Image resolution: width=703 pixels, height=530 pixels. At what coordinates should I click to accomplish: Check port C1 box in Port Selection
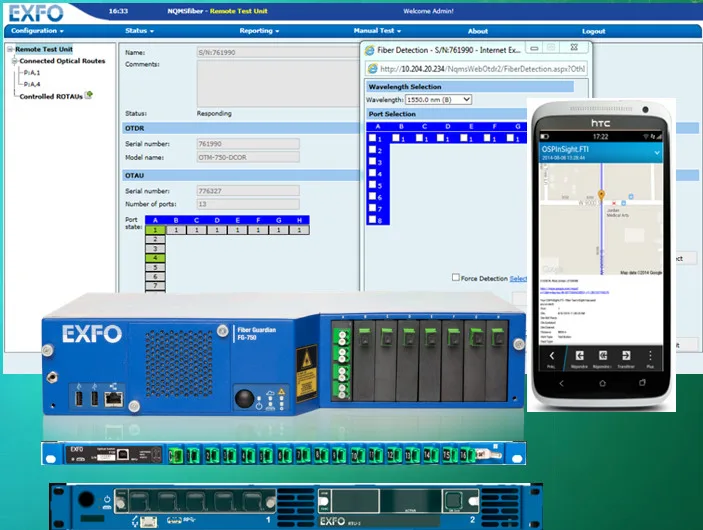pos(419,138)
